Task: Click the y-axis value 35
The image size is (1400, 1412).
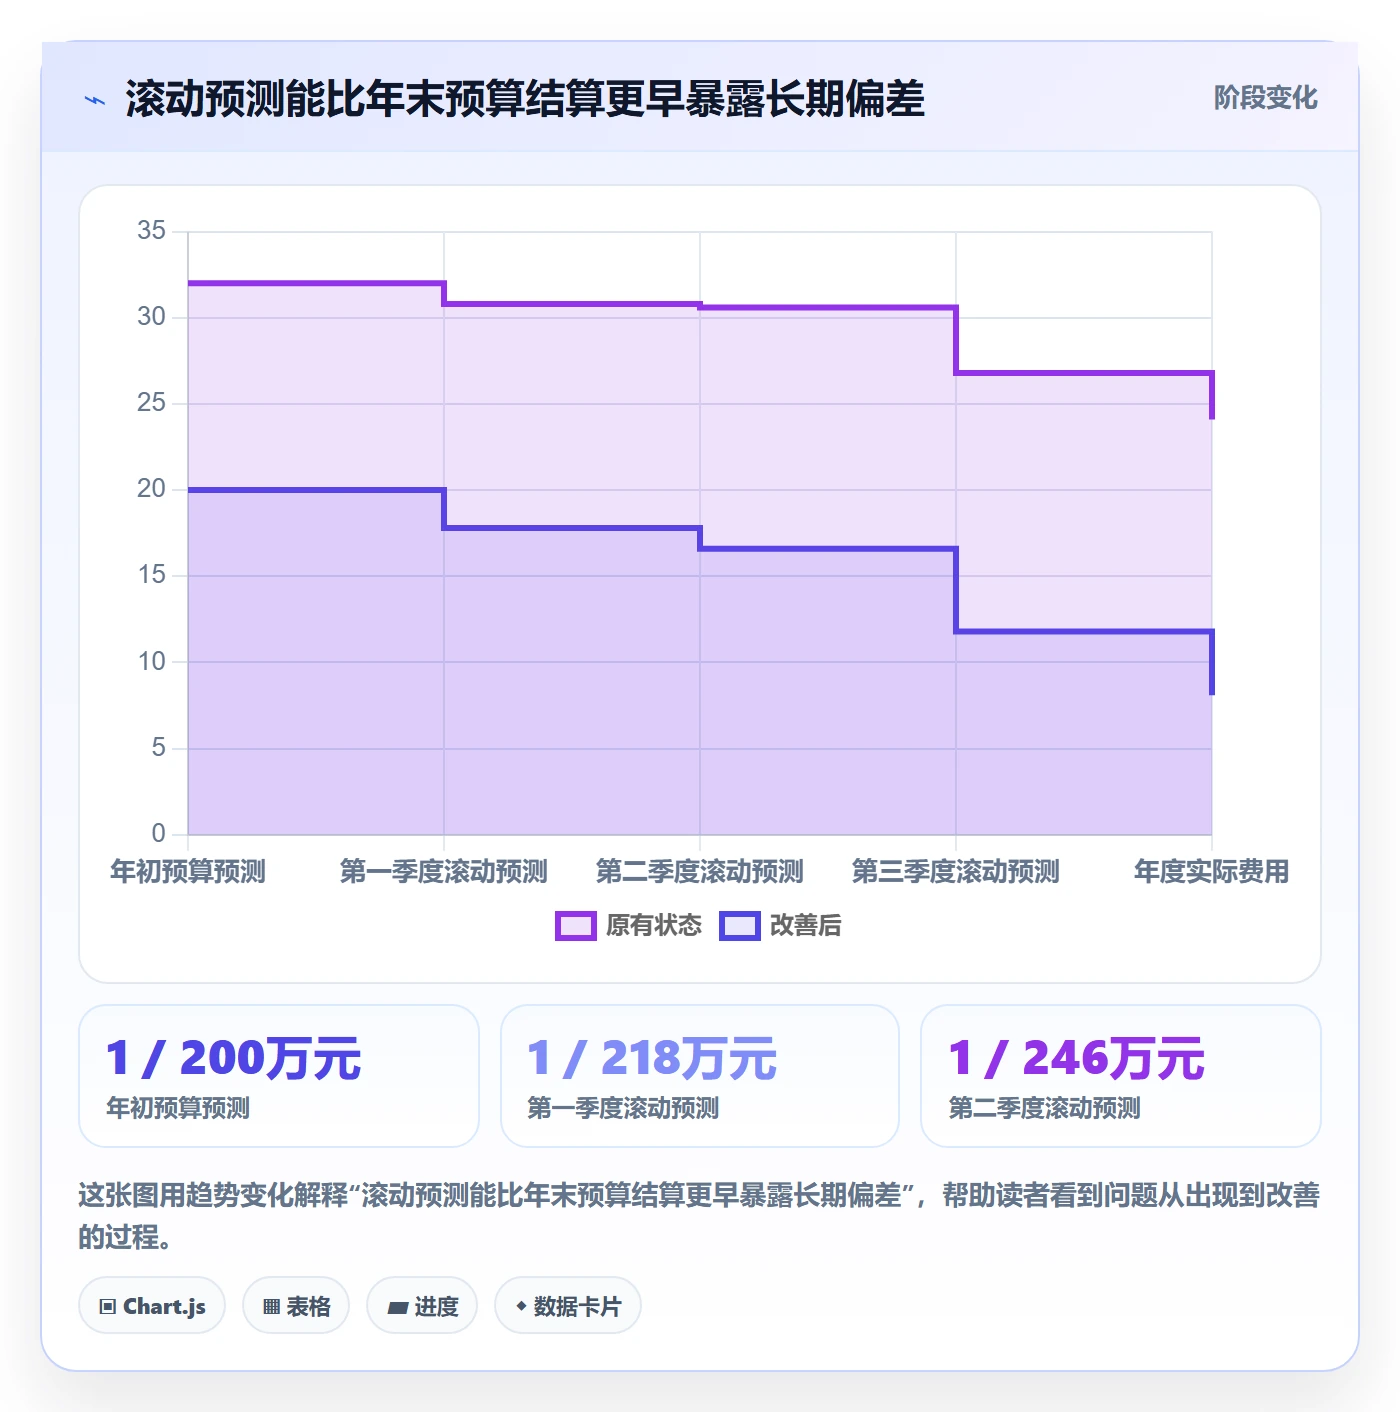Action: [151, 231]
